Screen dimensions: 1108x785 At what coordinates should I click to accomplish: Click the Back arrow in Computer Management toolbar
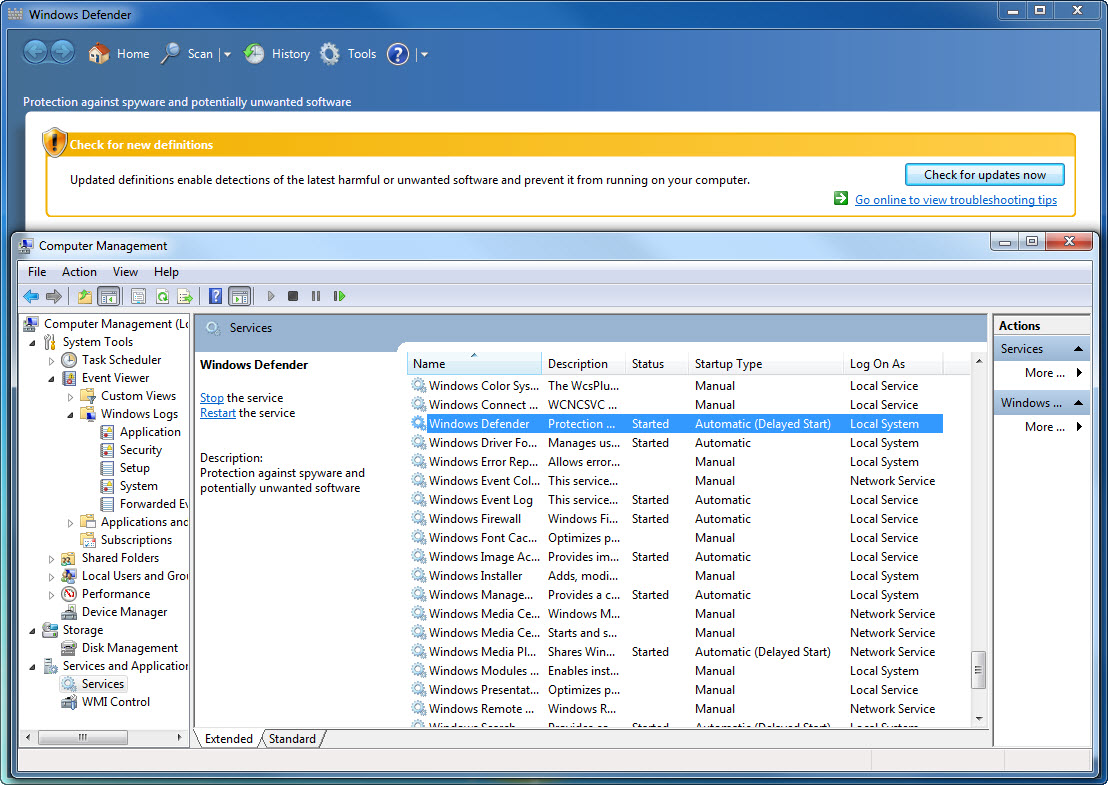tap(31, 296)
